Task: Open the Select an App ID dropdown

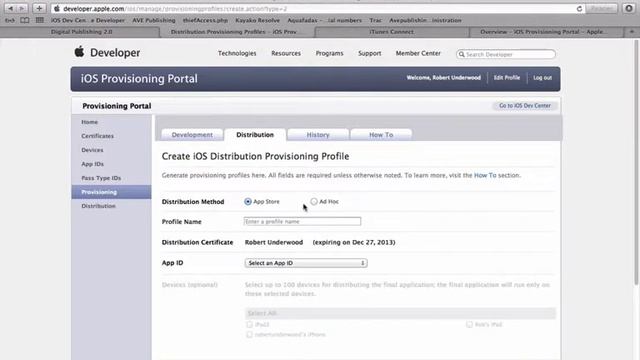Action: [x=306, y=263]
